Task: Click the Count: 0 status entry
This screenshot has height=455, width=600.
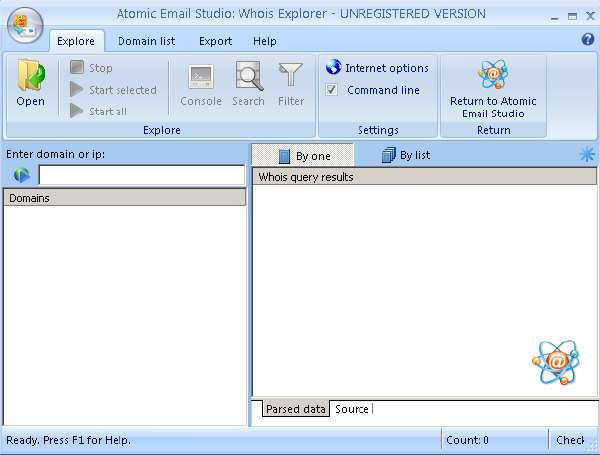Action: 467,440
